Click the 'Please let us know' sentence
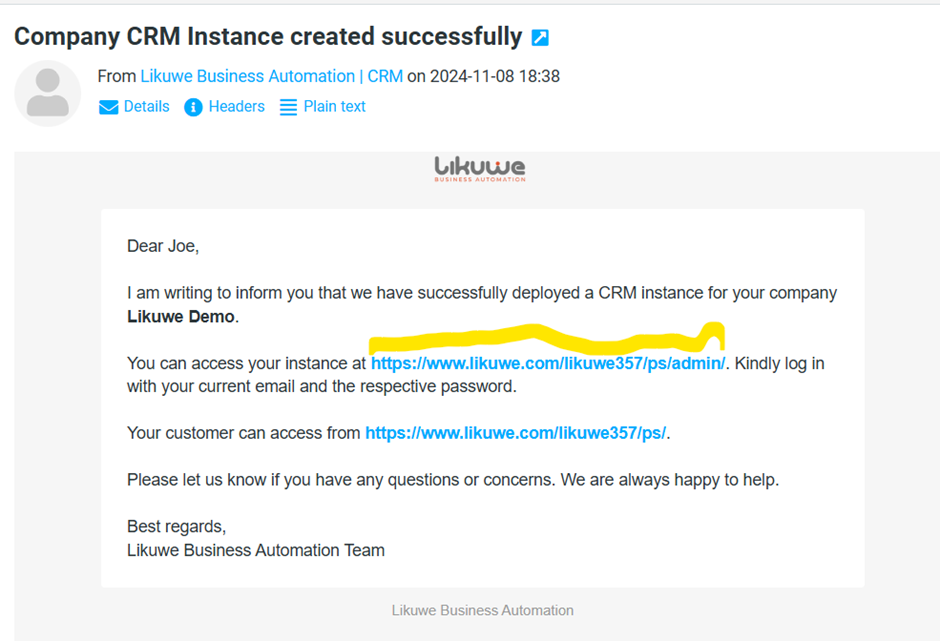The height and width of the screenshot is (641, 940). coord(452,480)
